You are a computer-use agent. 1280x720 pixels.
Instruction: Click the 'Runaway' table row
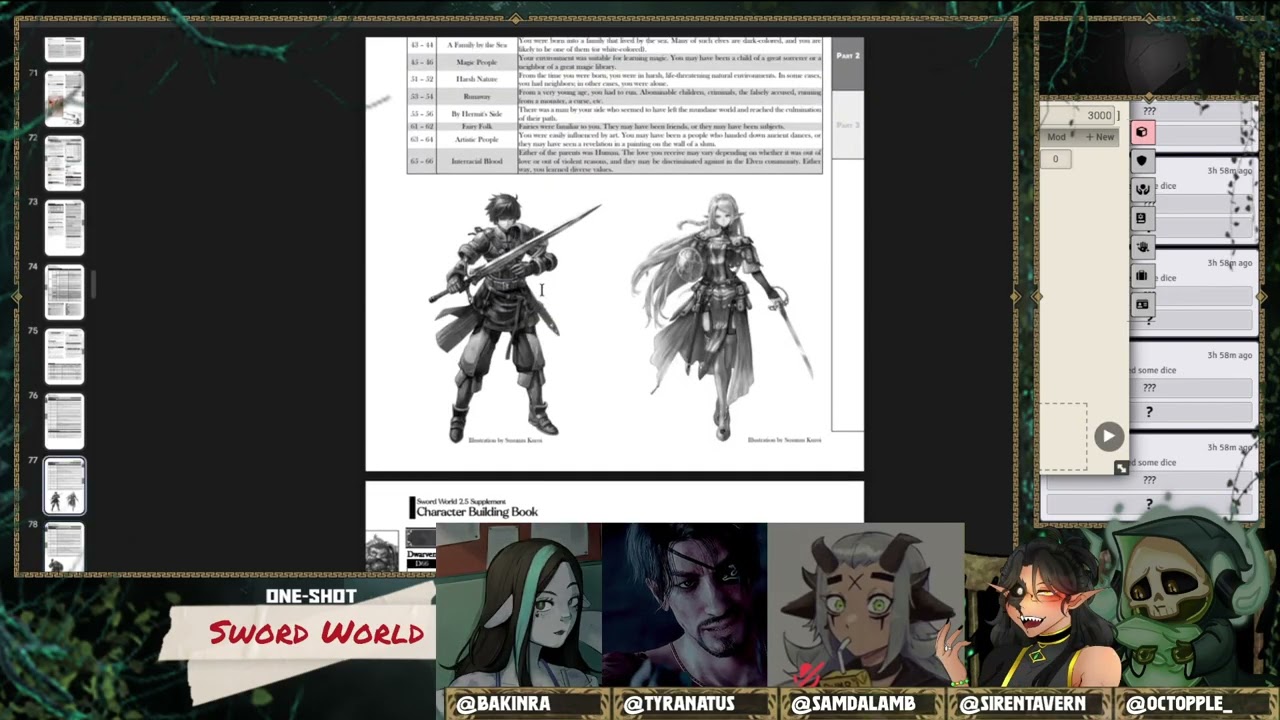[x=615, y=96]
